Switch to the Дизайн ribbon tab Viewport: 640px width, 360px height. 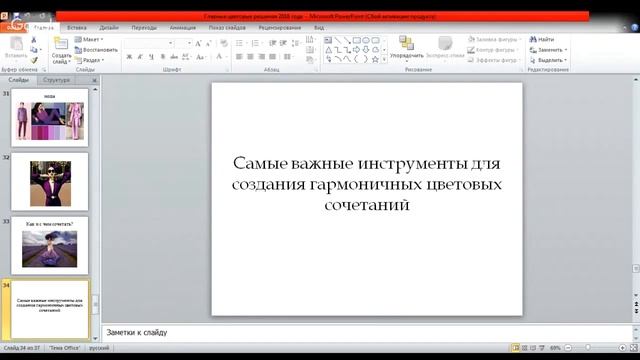109,28
